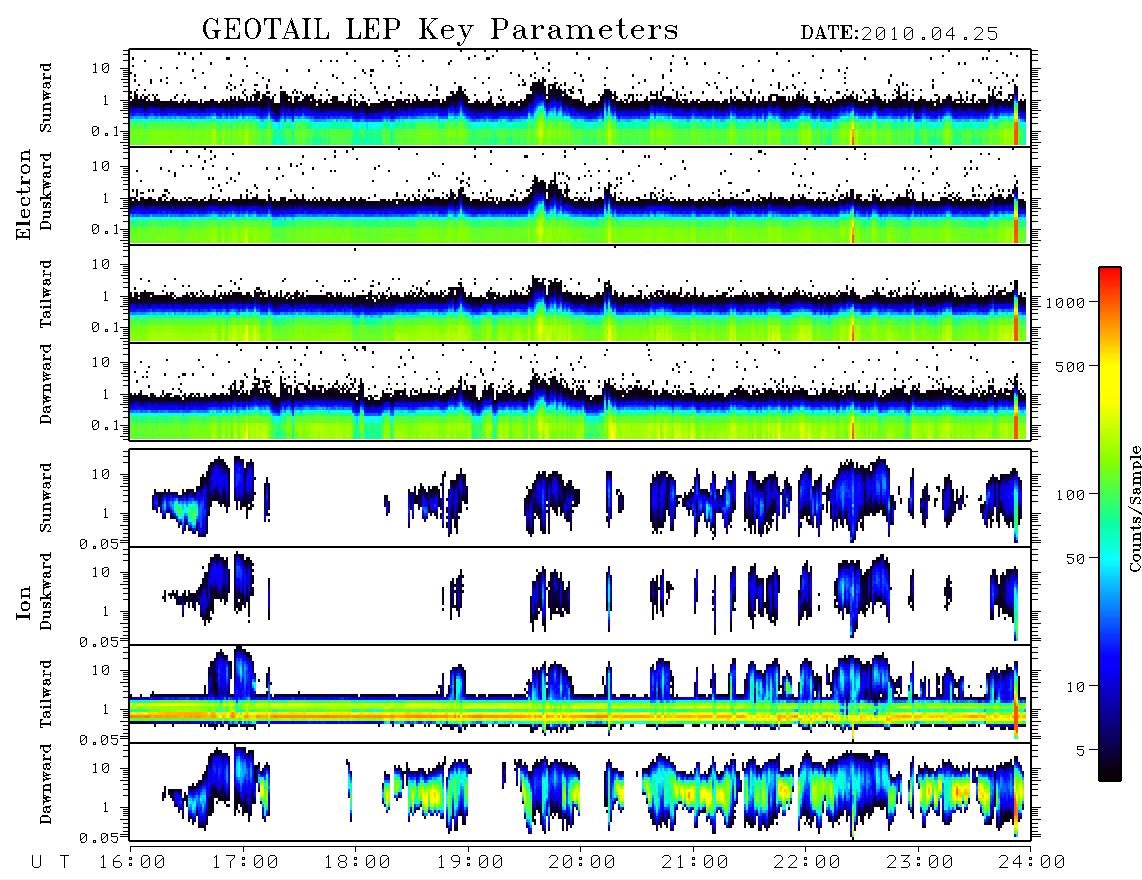1142x880 pixels.
Task: Click the Ion "Duskward" panel label
Action: (46, 592)
